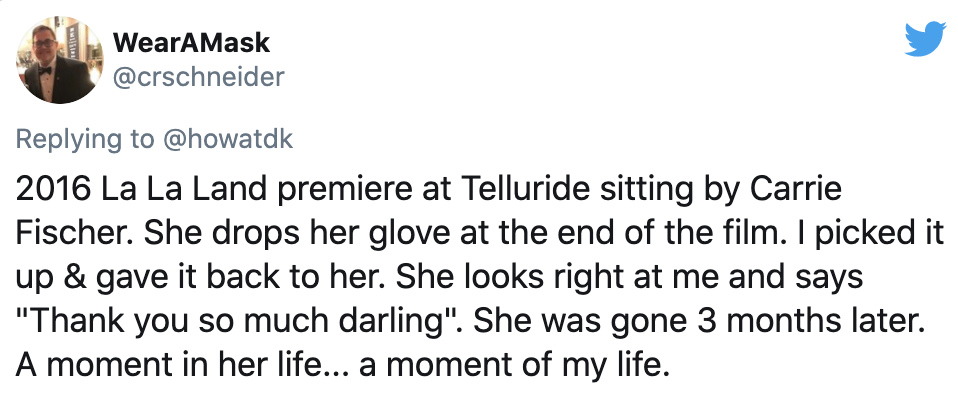Click the ampersand in "up & gave"
The width and height of the screenshot is (958, 394).
tap(71, 277)
